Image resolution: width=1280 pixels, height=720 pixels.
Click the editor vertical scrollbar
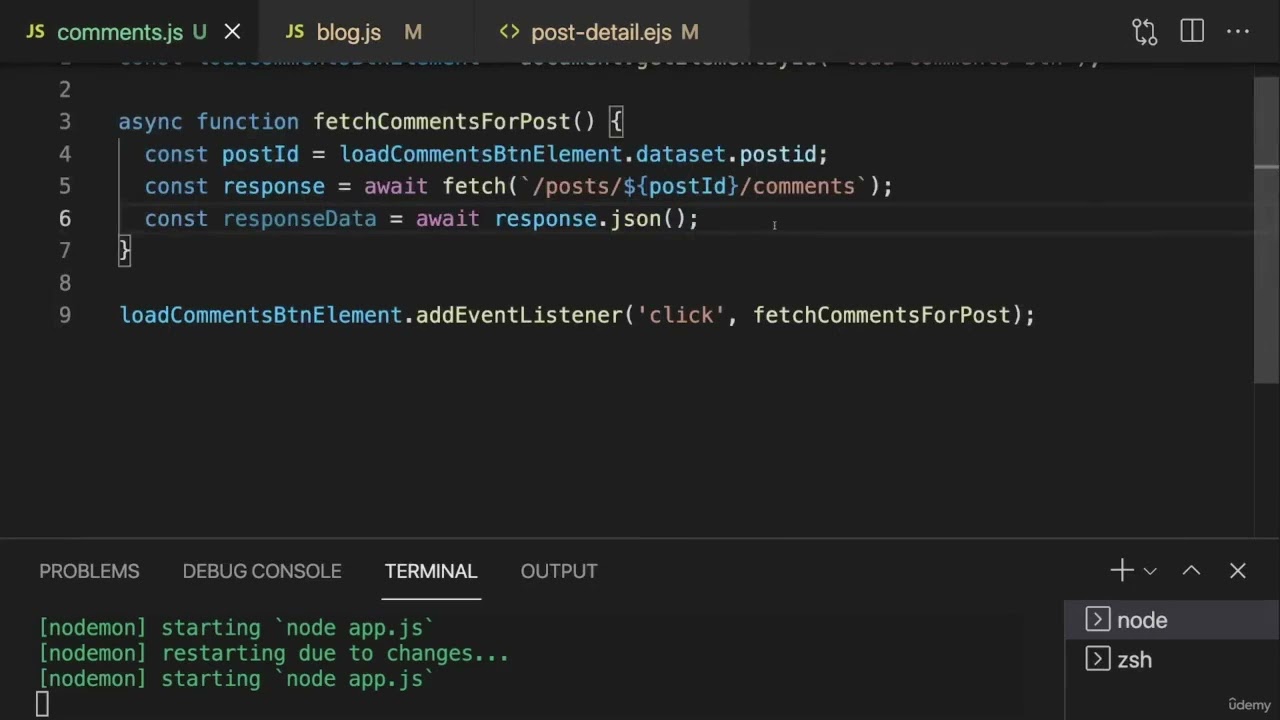pos(1266,230)
